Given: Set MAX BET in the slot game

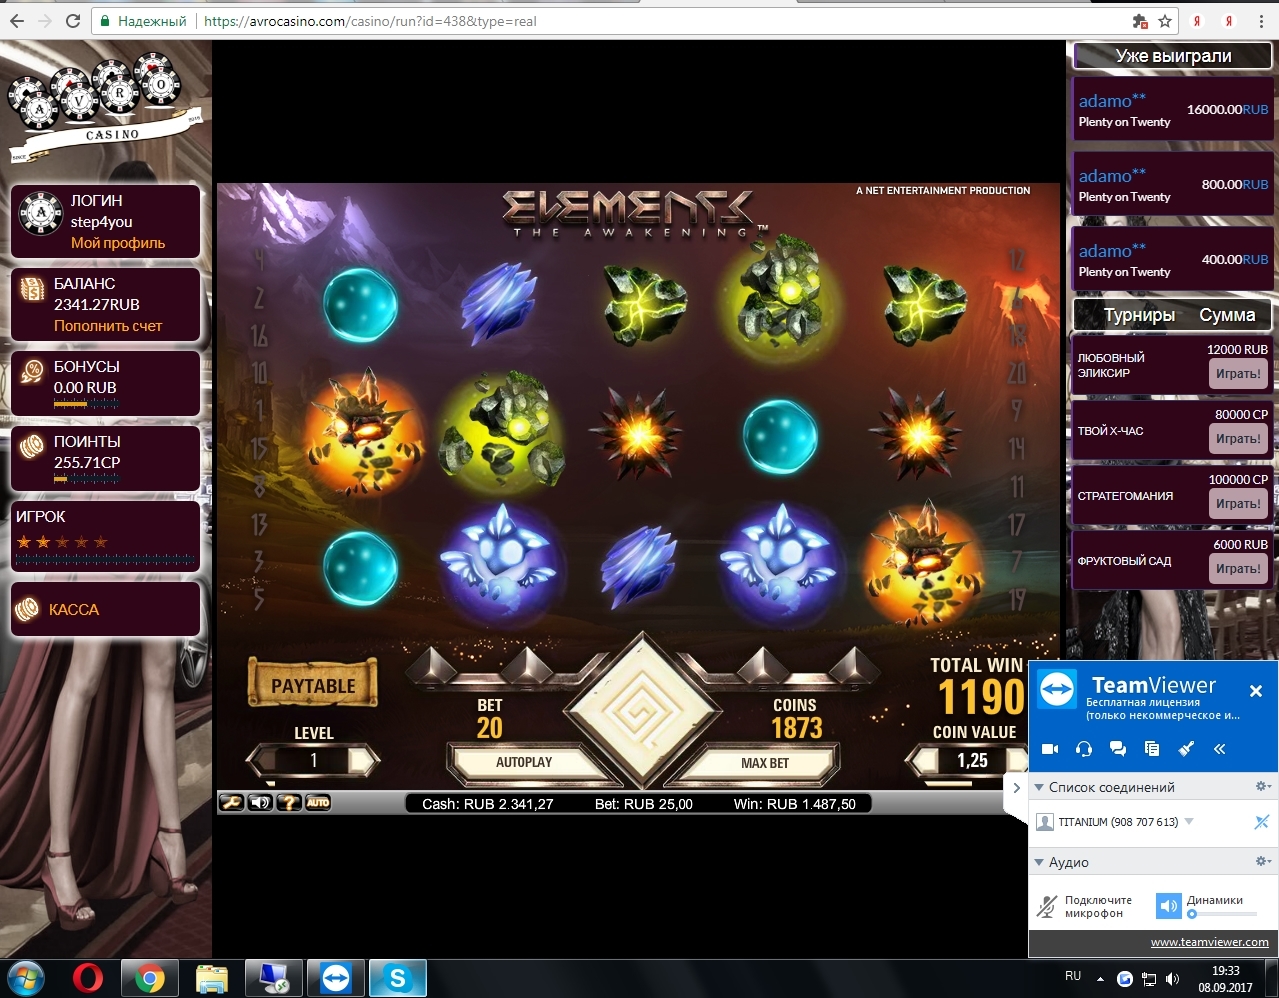Looking at the screenshot, I should [765, 763].
